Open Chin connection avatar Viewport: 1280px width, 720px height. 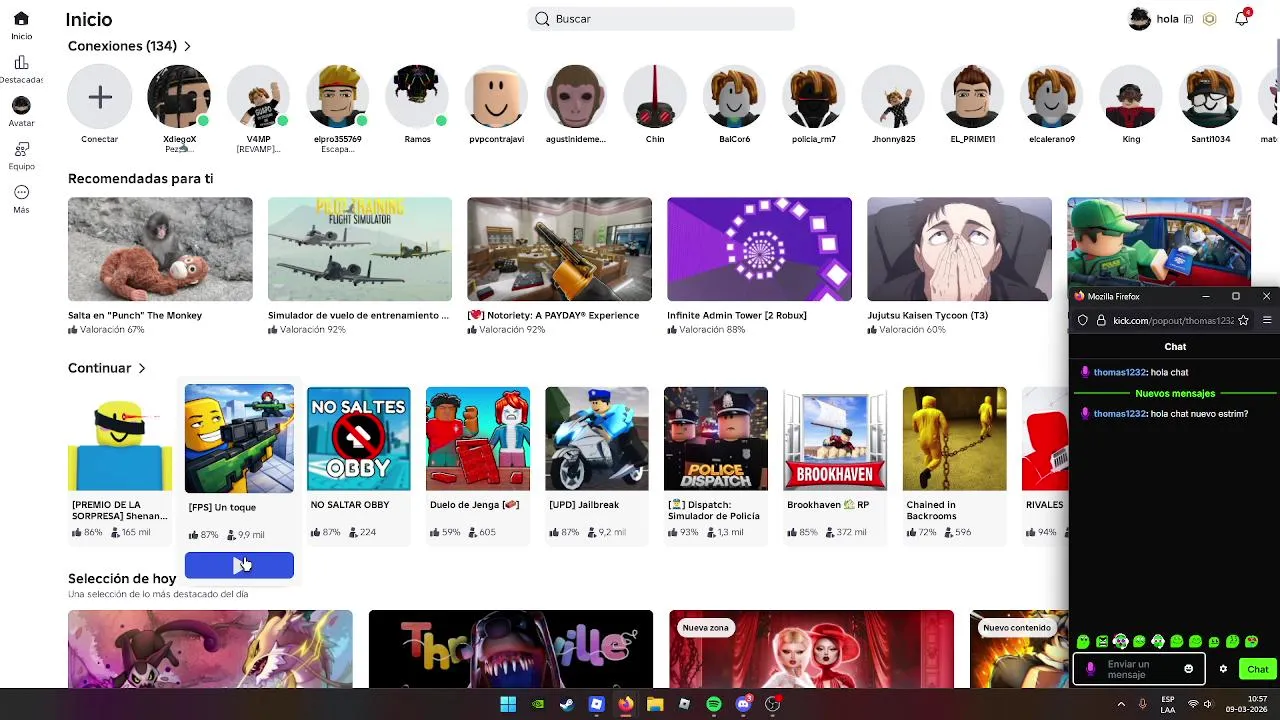click(655, 97)
